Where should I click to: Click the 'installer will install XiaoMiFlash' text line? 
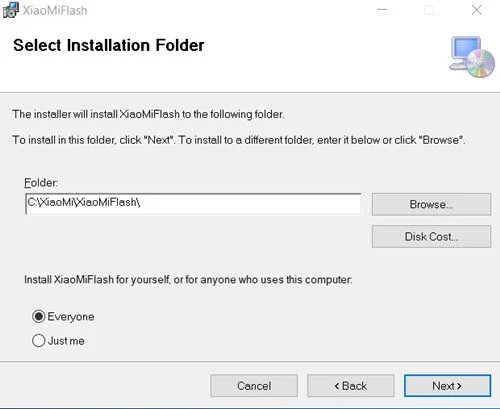[x=148, y=114]
